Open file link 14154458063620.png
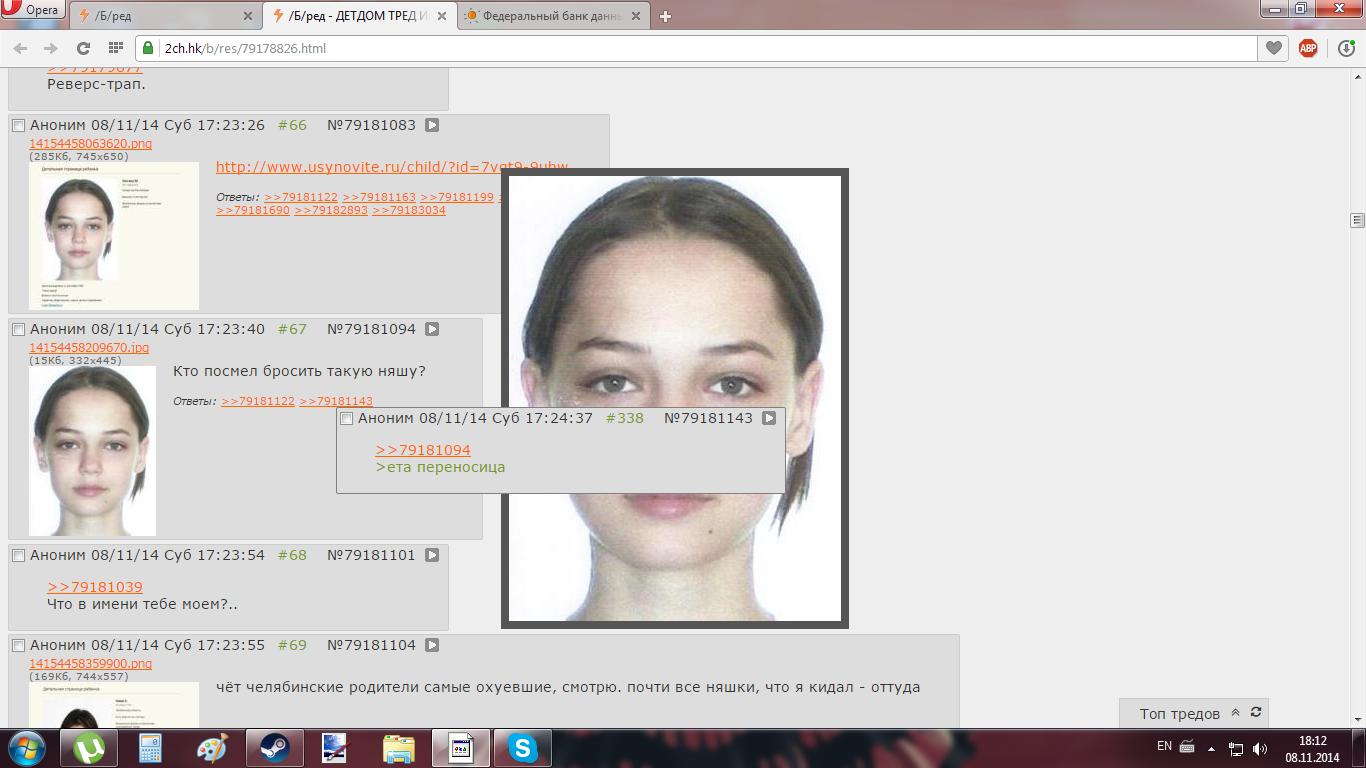 [90, 143]
